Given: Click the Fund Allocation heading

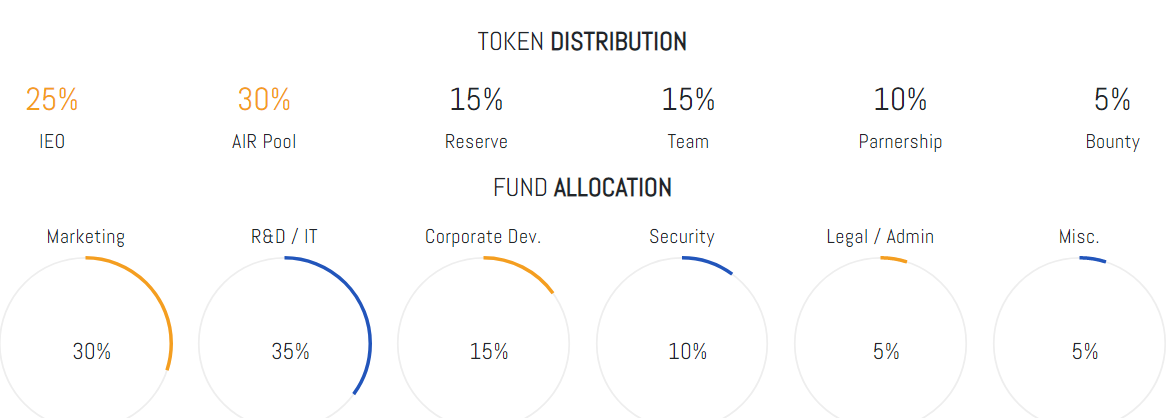Looking at the screenshot, I should coord(582,187).
